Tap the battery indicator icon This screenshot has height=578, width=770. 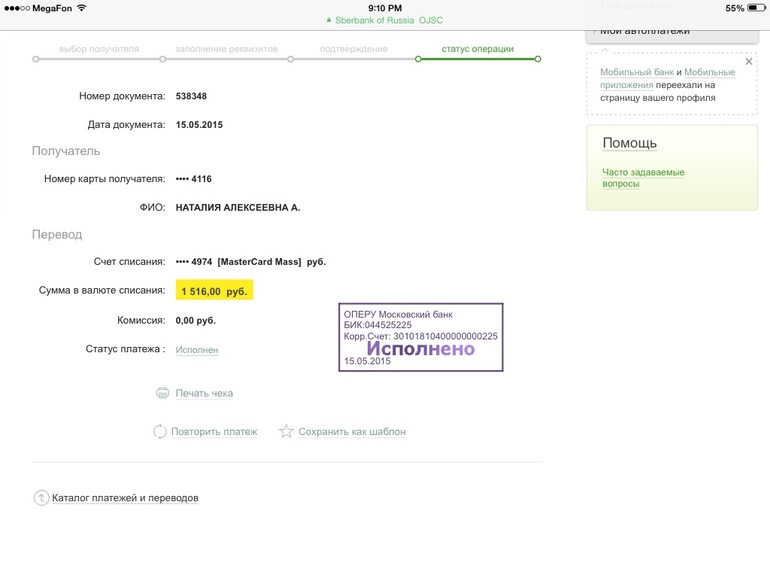pyautogui.click(x=756, y=8)
